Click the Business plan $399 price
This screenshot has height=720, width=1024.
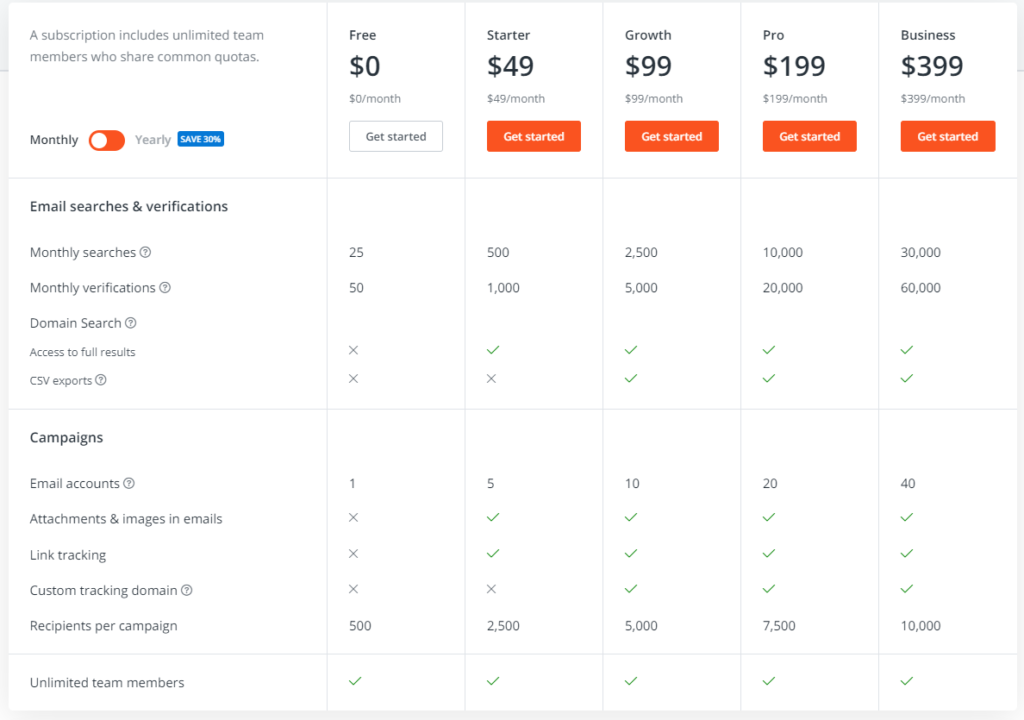click(x=932, y=66)
